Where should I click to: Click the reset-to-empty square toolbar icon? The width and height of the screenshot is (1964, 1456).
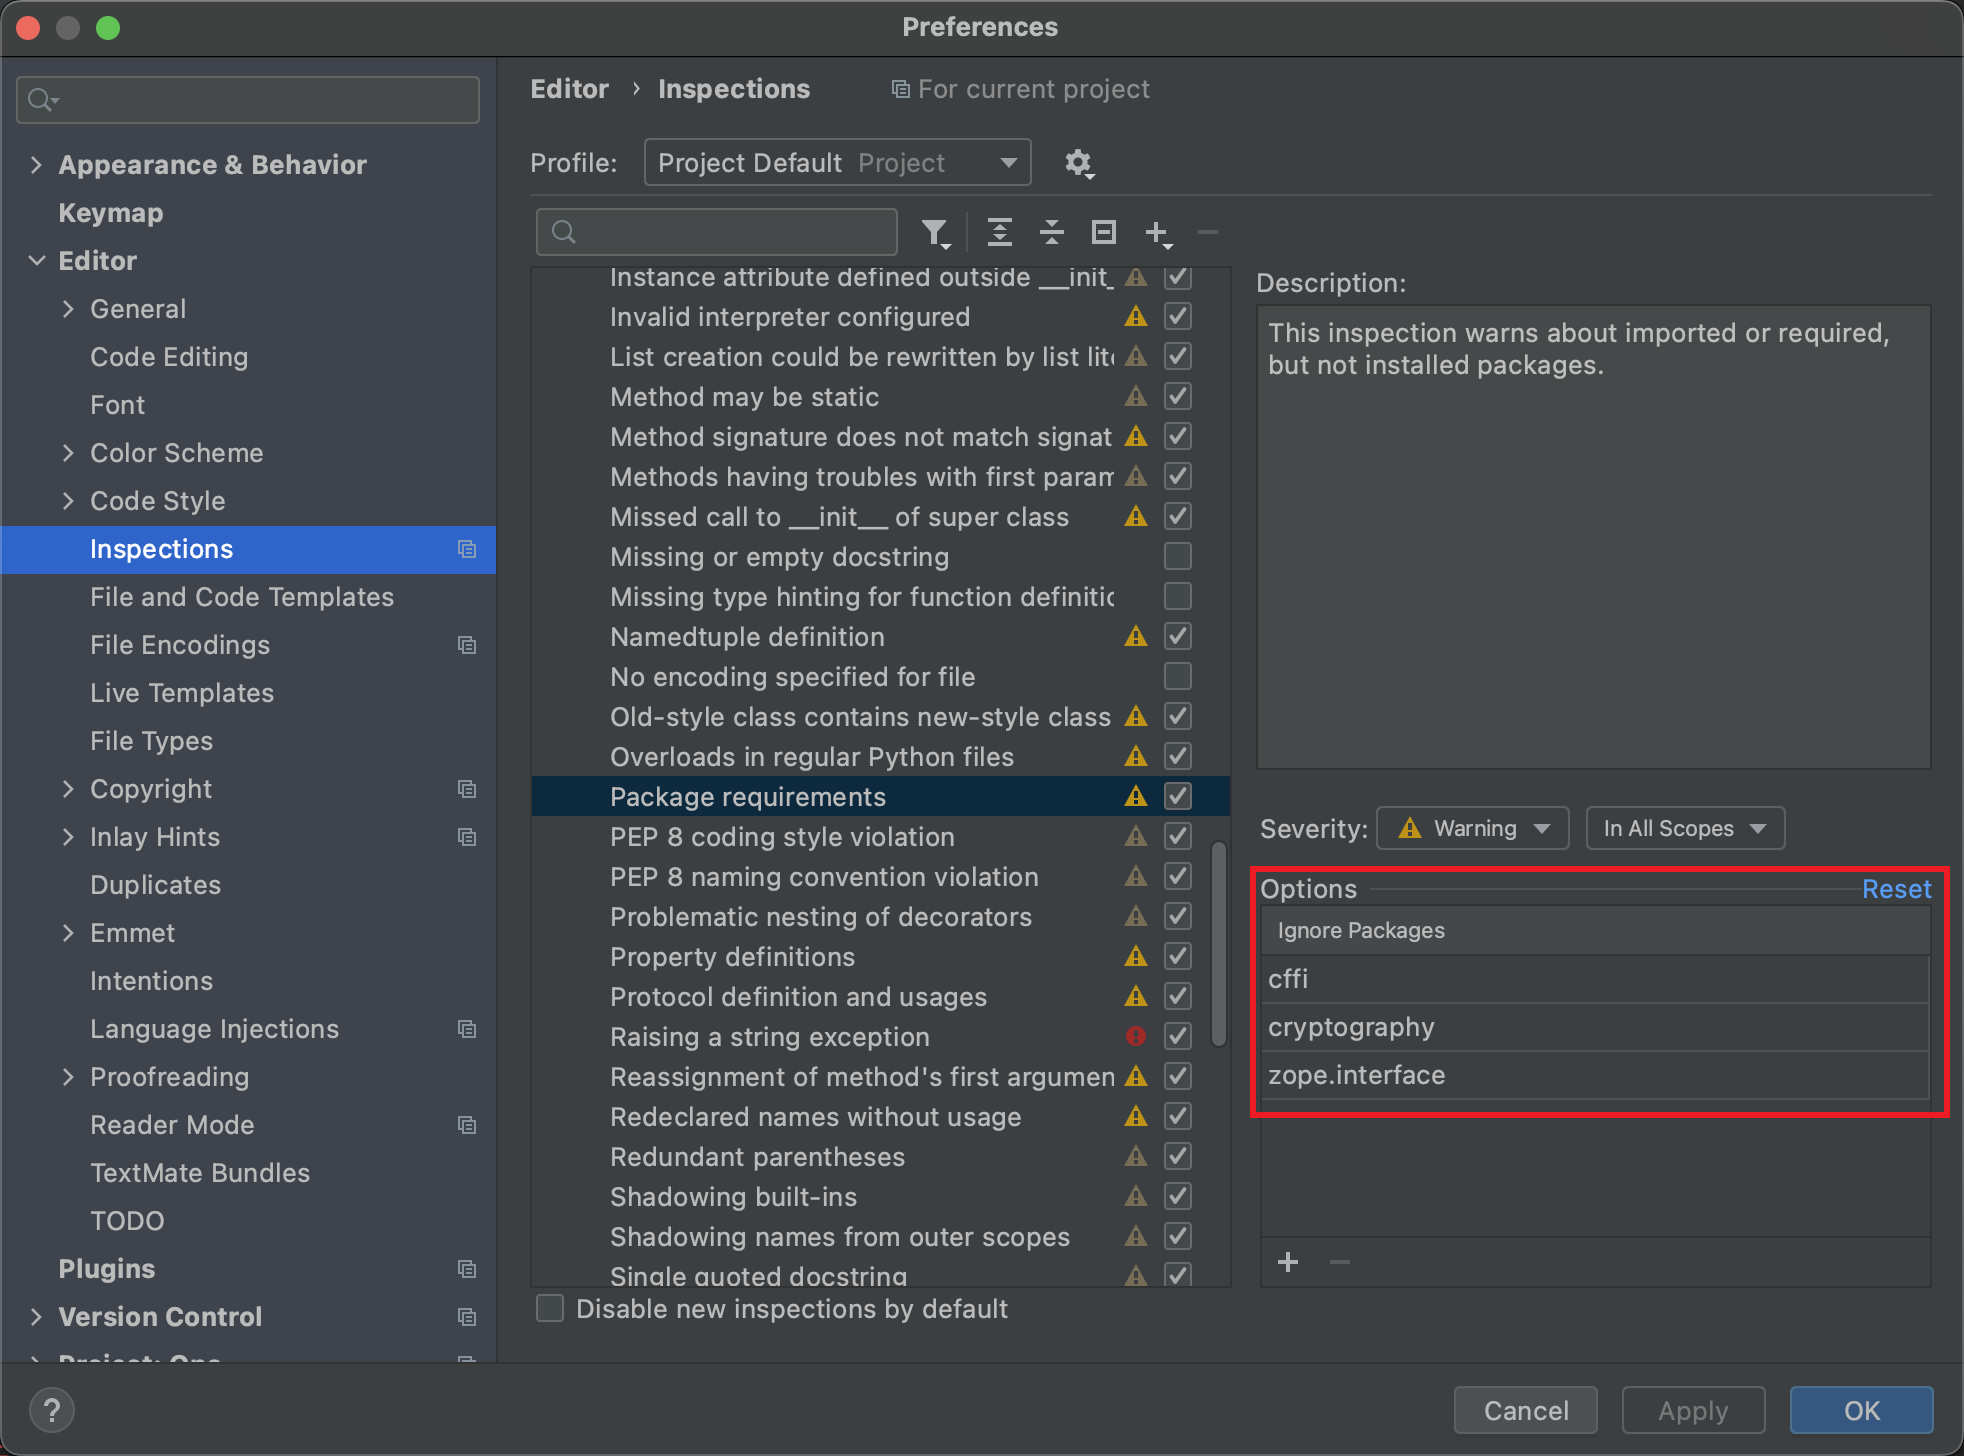(x=1103, y=232)
